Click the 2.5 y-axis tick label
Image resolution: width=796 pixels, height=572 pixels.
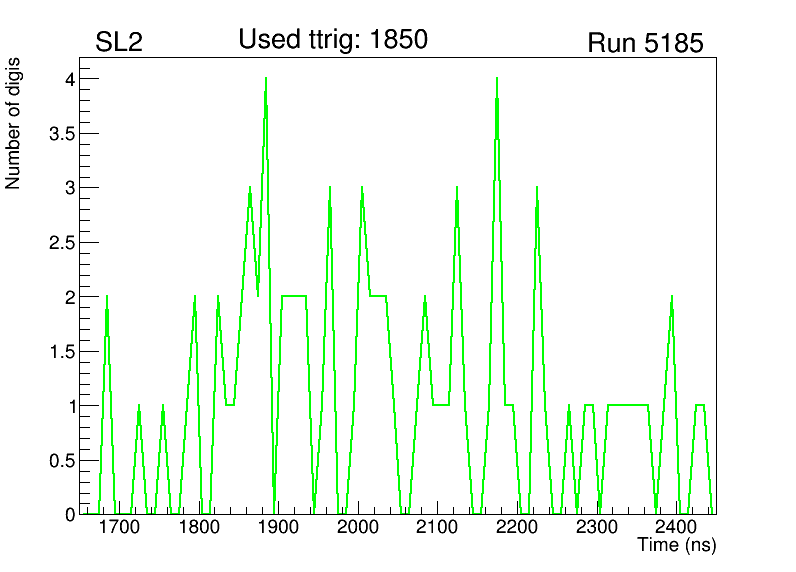click(x=62, y=242)
